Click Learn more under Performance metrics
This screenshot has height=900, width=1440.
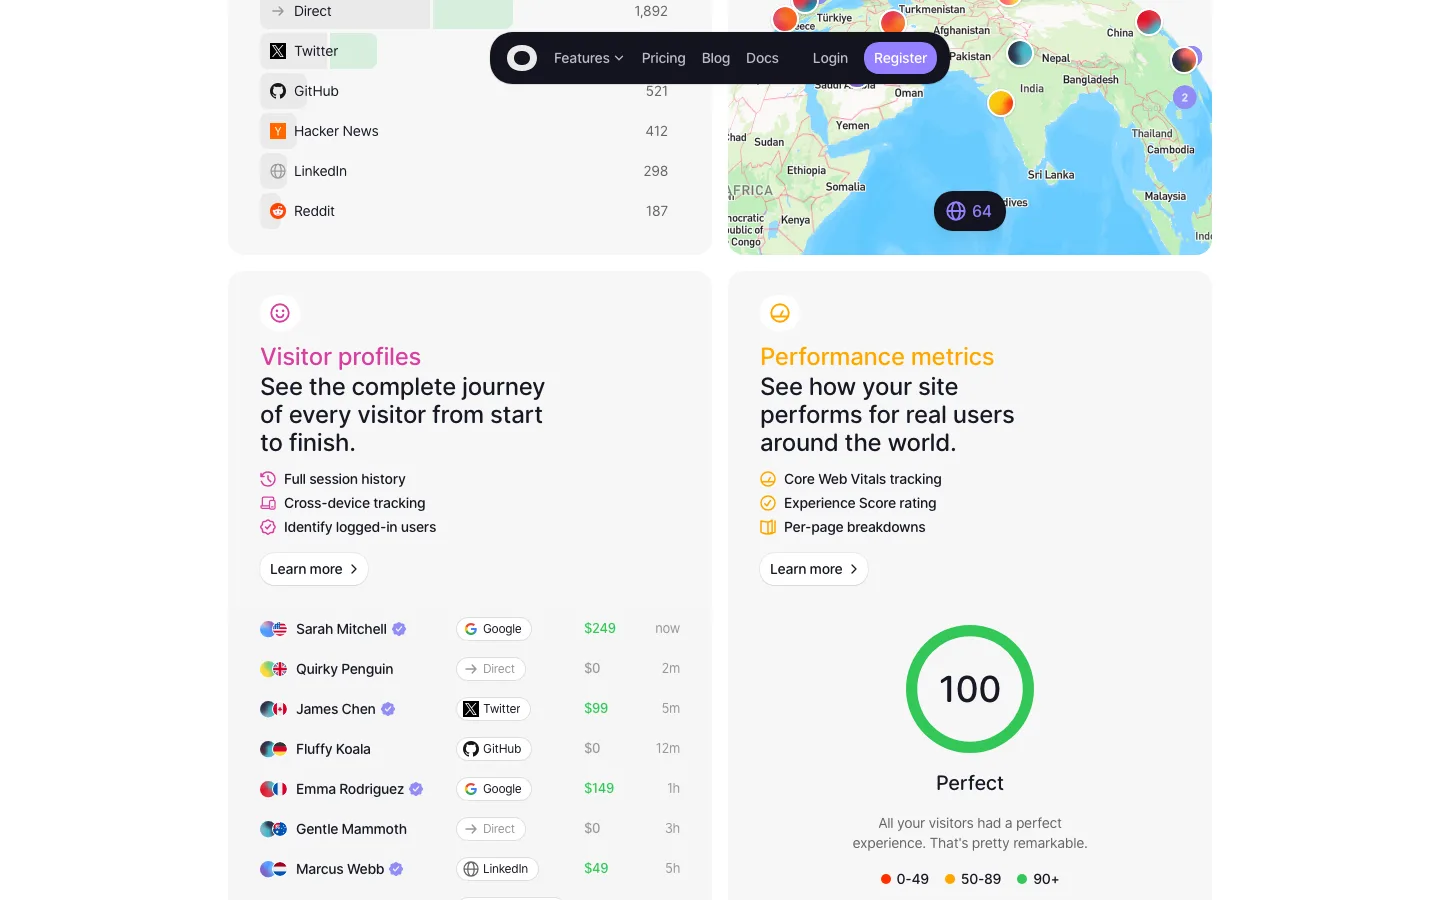[x=814, y=569]
